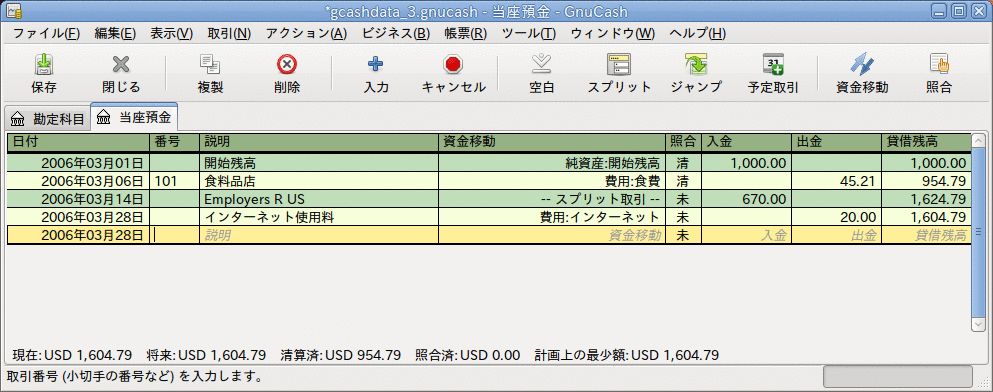Click the 入金 column header
993x392 pixels.
(746, 141)
